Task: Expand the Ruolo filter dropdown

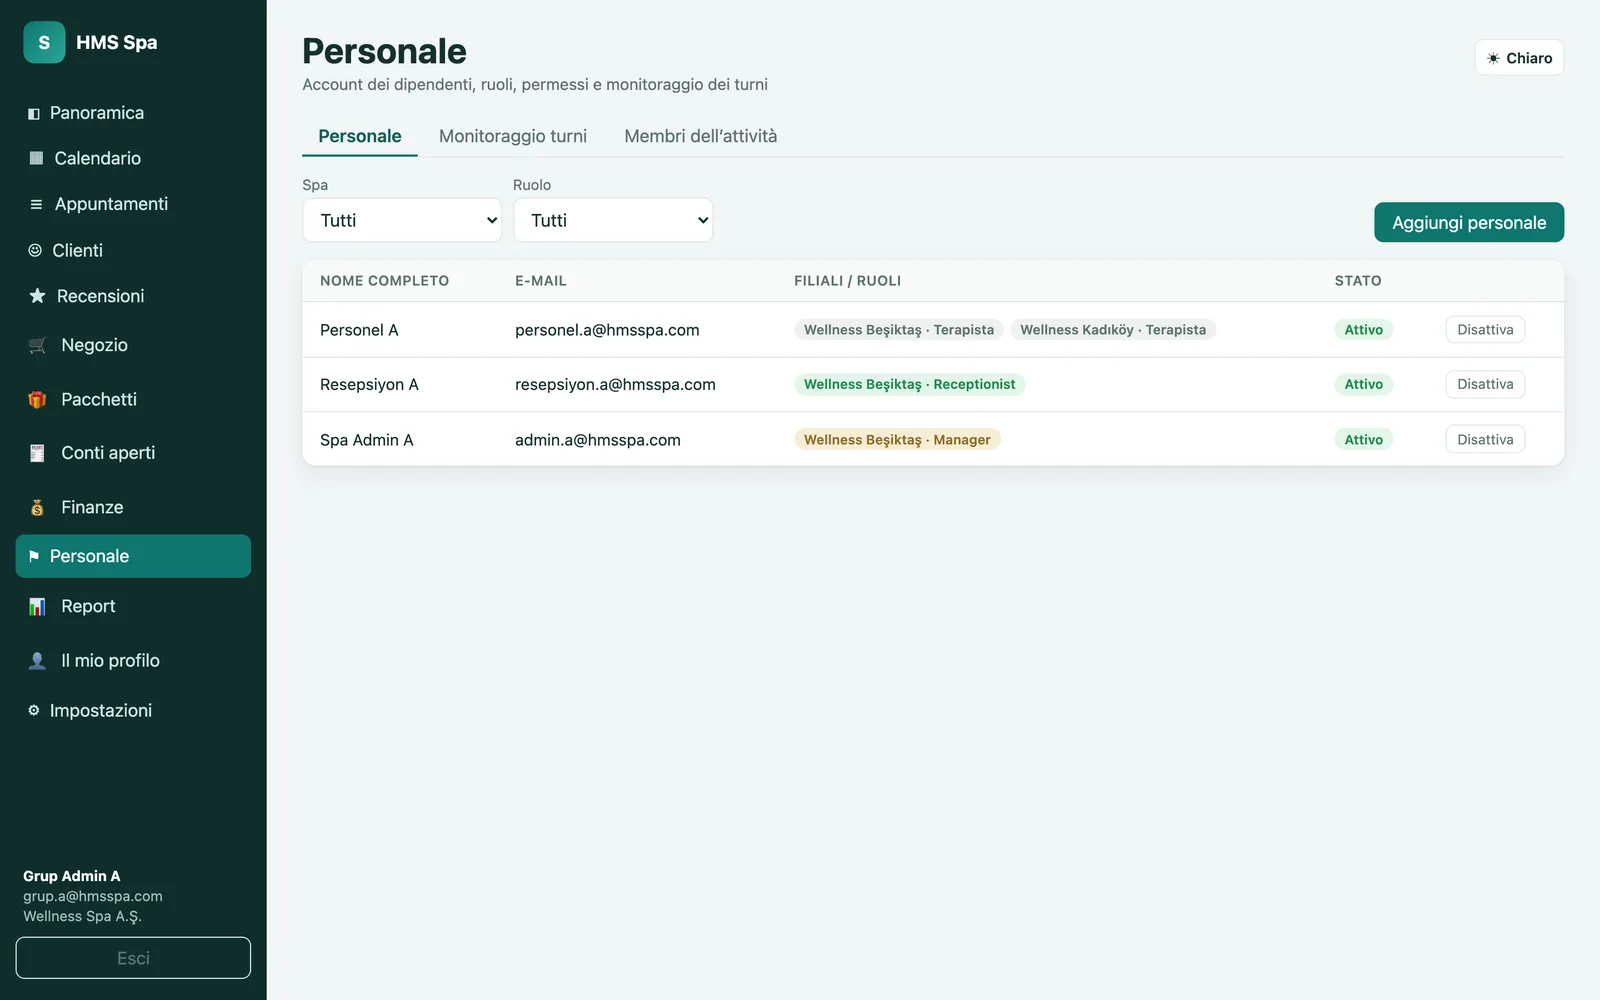Action: point(613,220)
